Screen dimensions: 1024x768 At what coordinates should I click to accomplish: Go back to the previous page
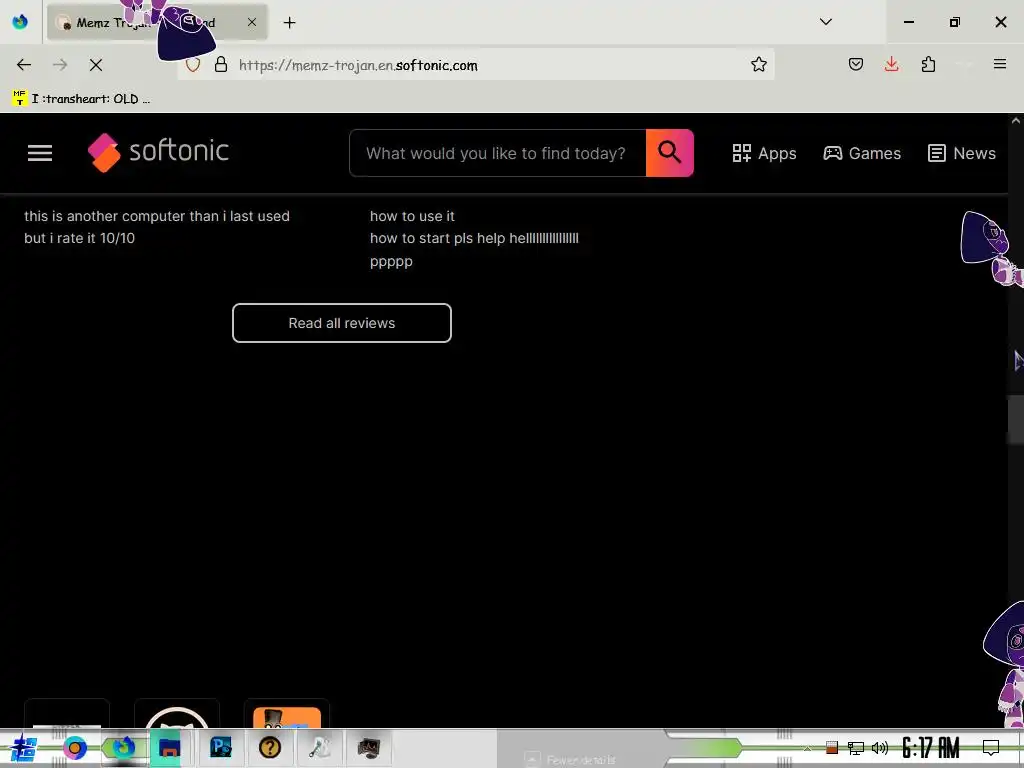pyautogui.click(x=24, y=65)
